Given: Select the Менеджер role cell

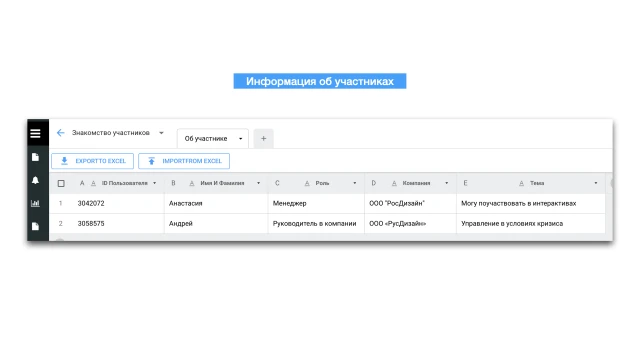Looking at the screenshot, I should click(x=316, y=203).
